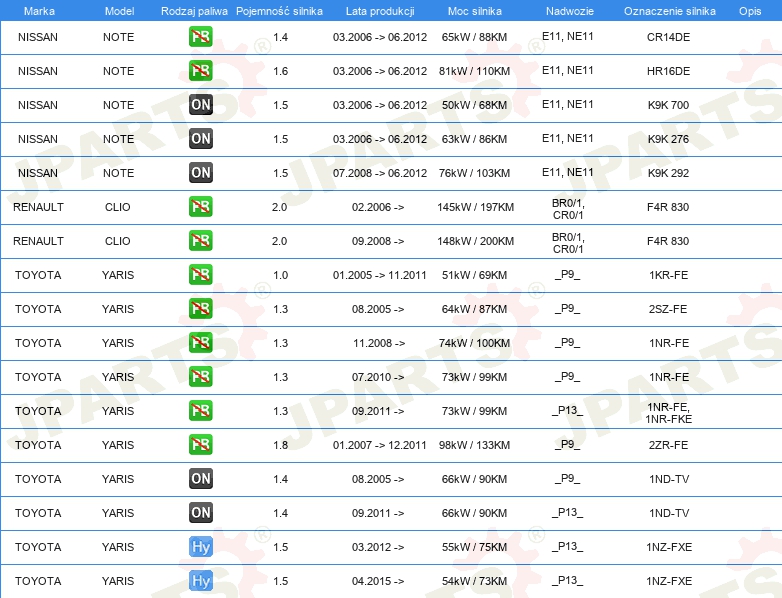Select engine code K9K 292
The height and width of the screenshot is (598, 782).
pos(668,173)
